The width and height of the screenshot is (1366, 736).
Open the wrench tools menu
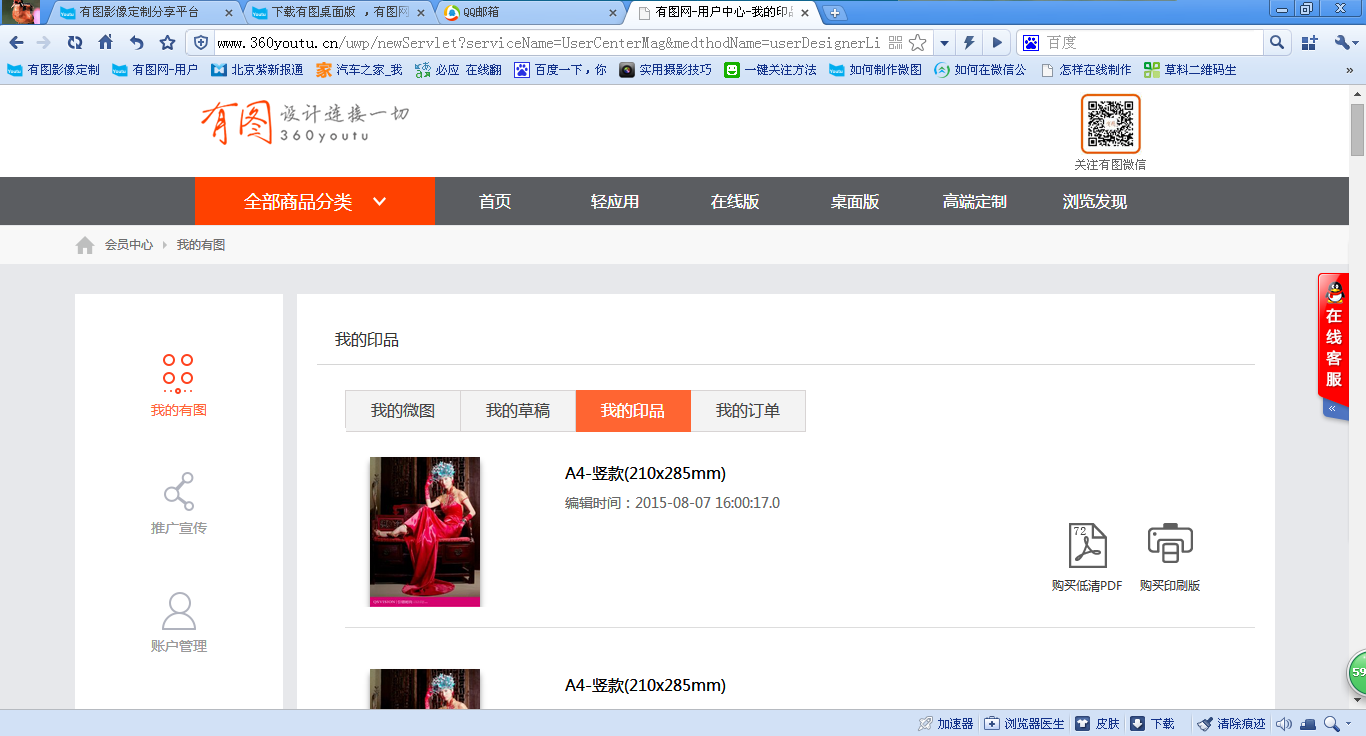pyautogui.click(x=1344, y=43)
